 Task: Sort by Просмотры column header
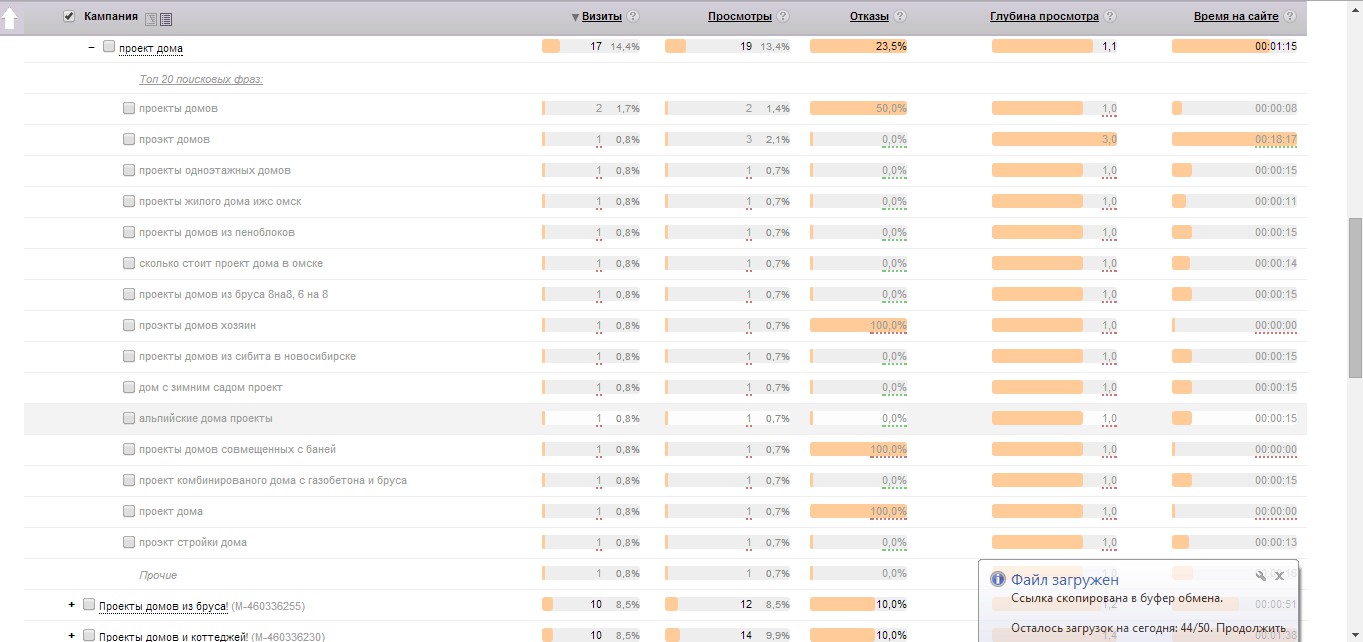coord(740,17)
